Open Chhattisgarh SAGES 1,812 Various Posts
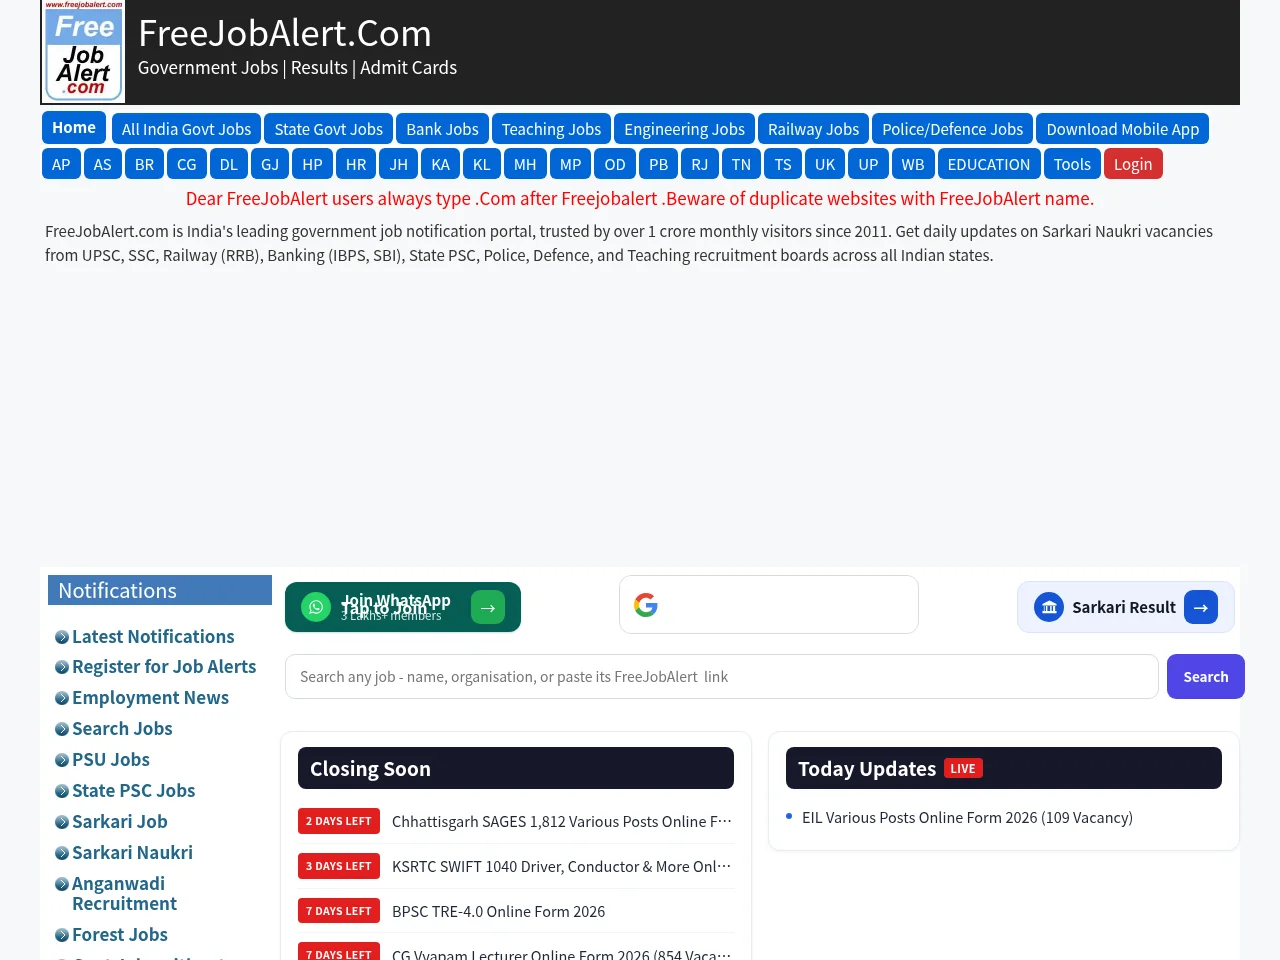 562,821
